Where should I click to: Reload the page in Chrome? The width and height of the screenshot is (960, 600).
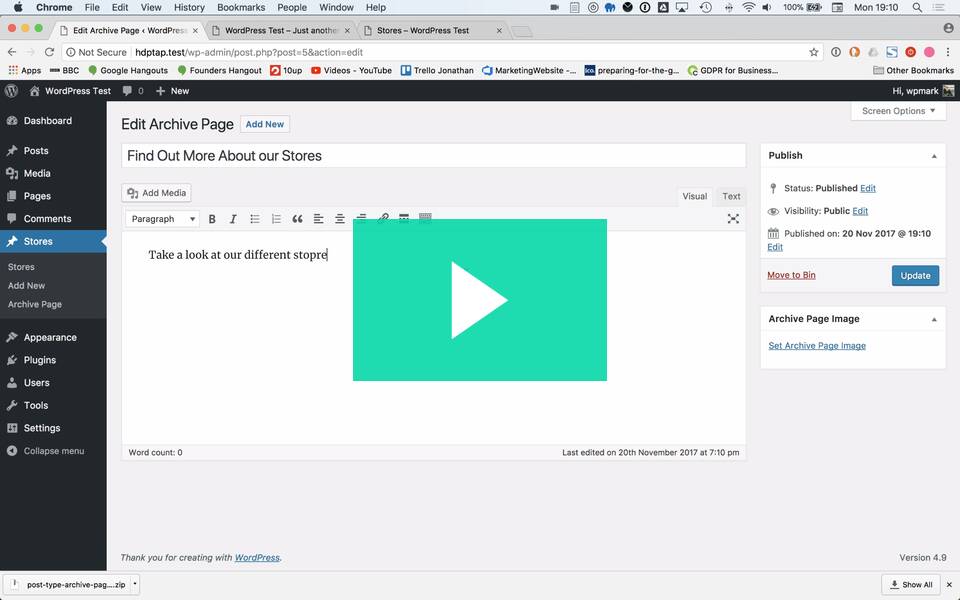(x=50, y=52)
